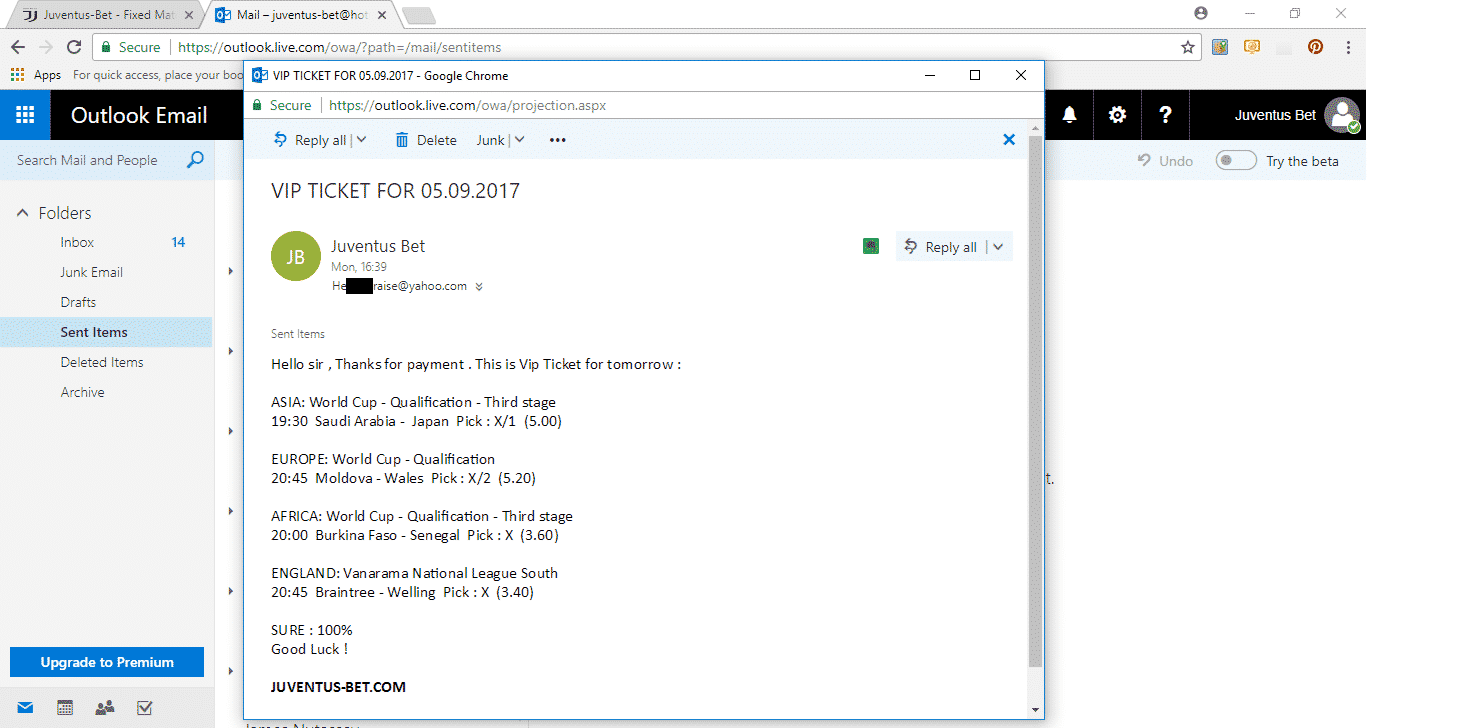The height and width of the screenshot is (728, 1478).
Task: Open Juventus Bet account avatar
Action: pos(1342,115)
